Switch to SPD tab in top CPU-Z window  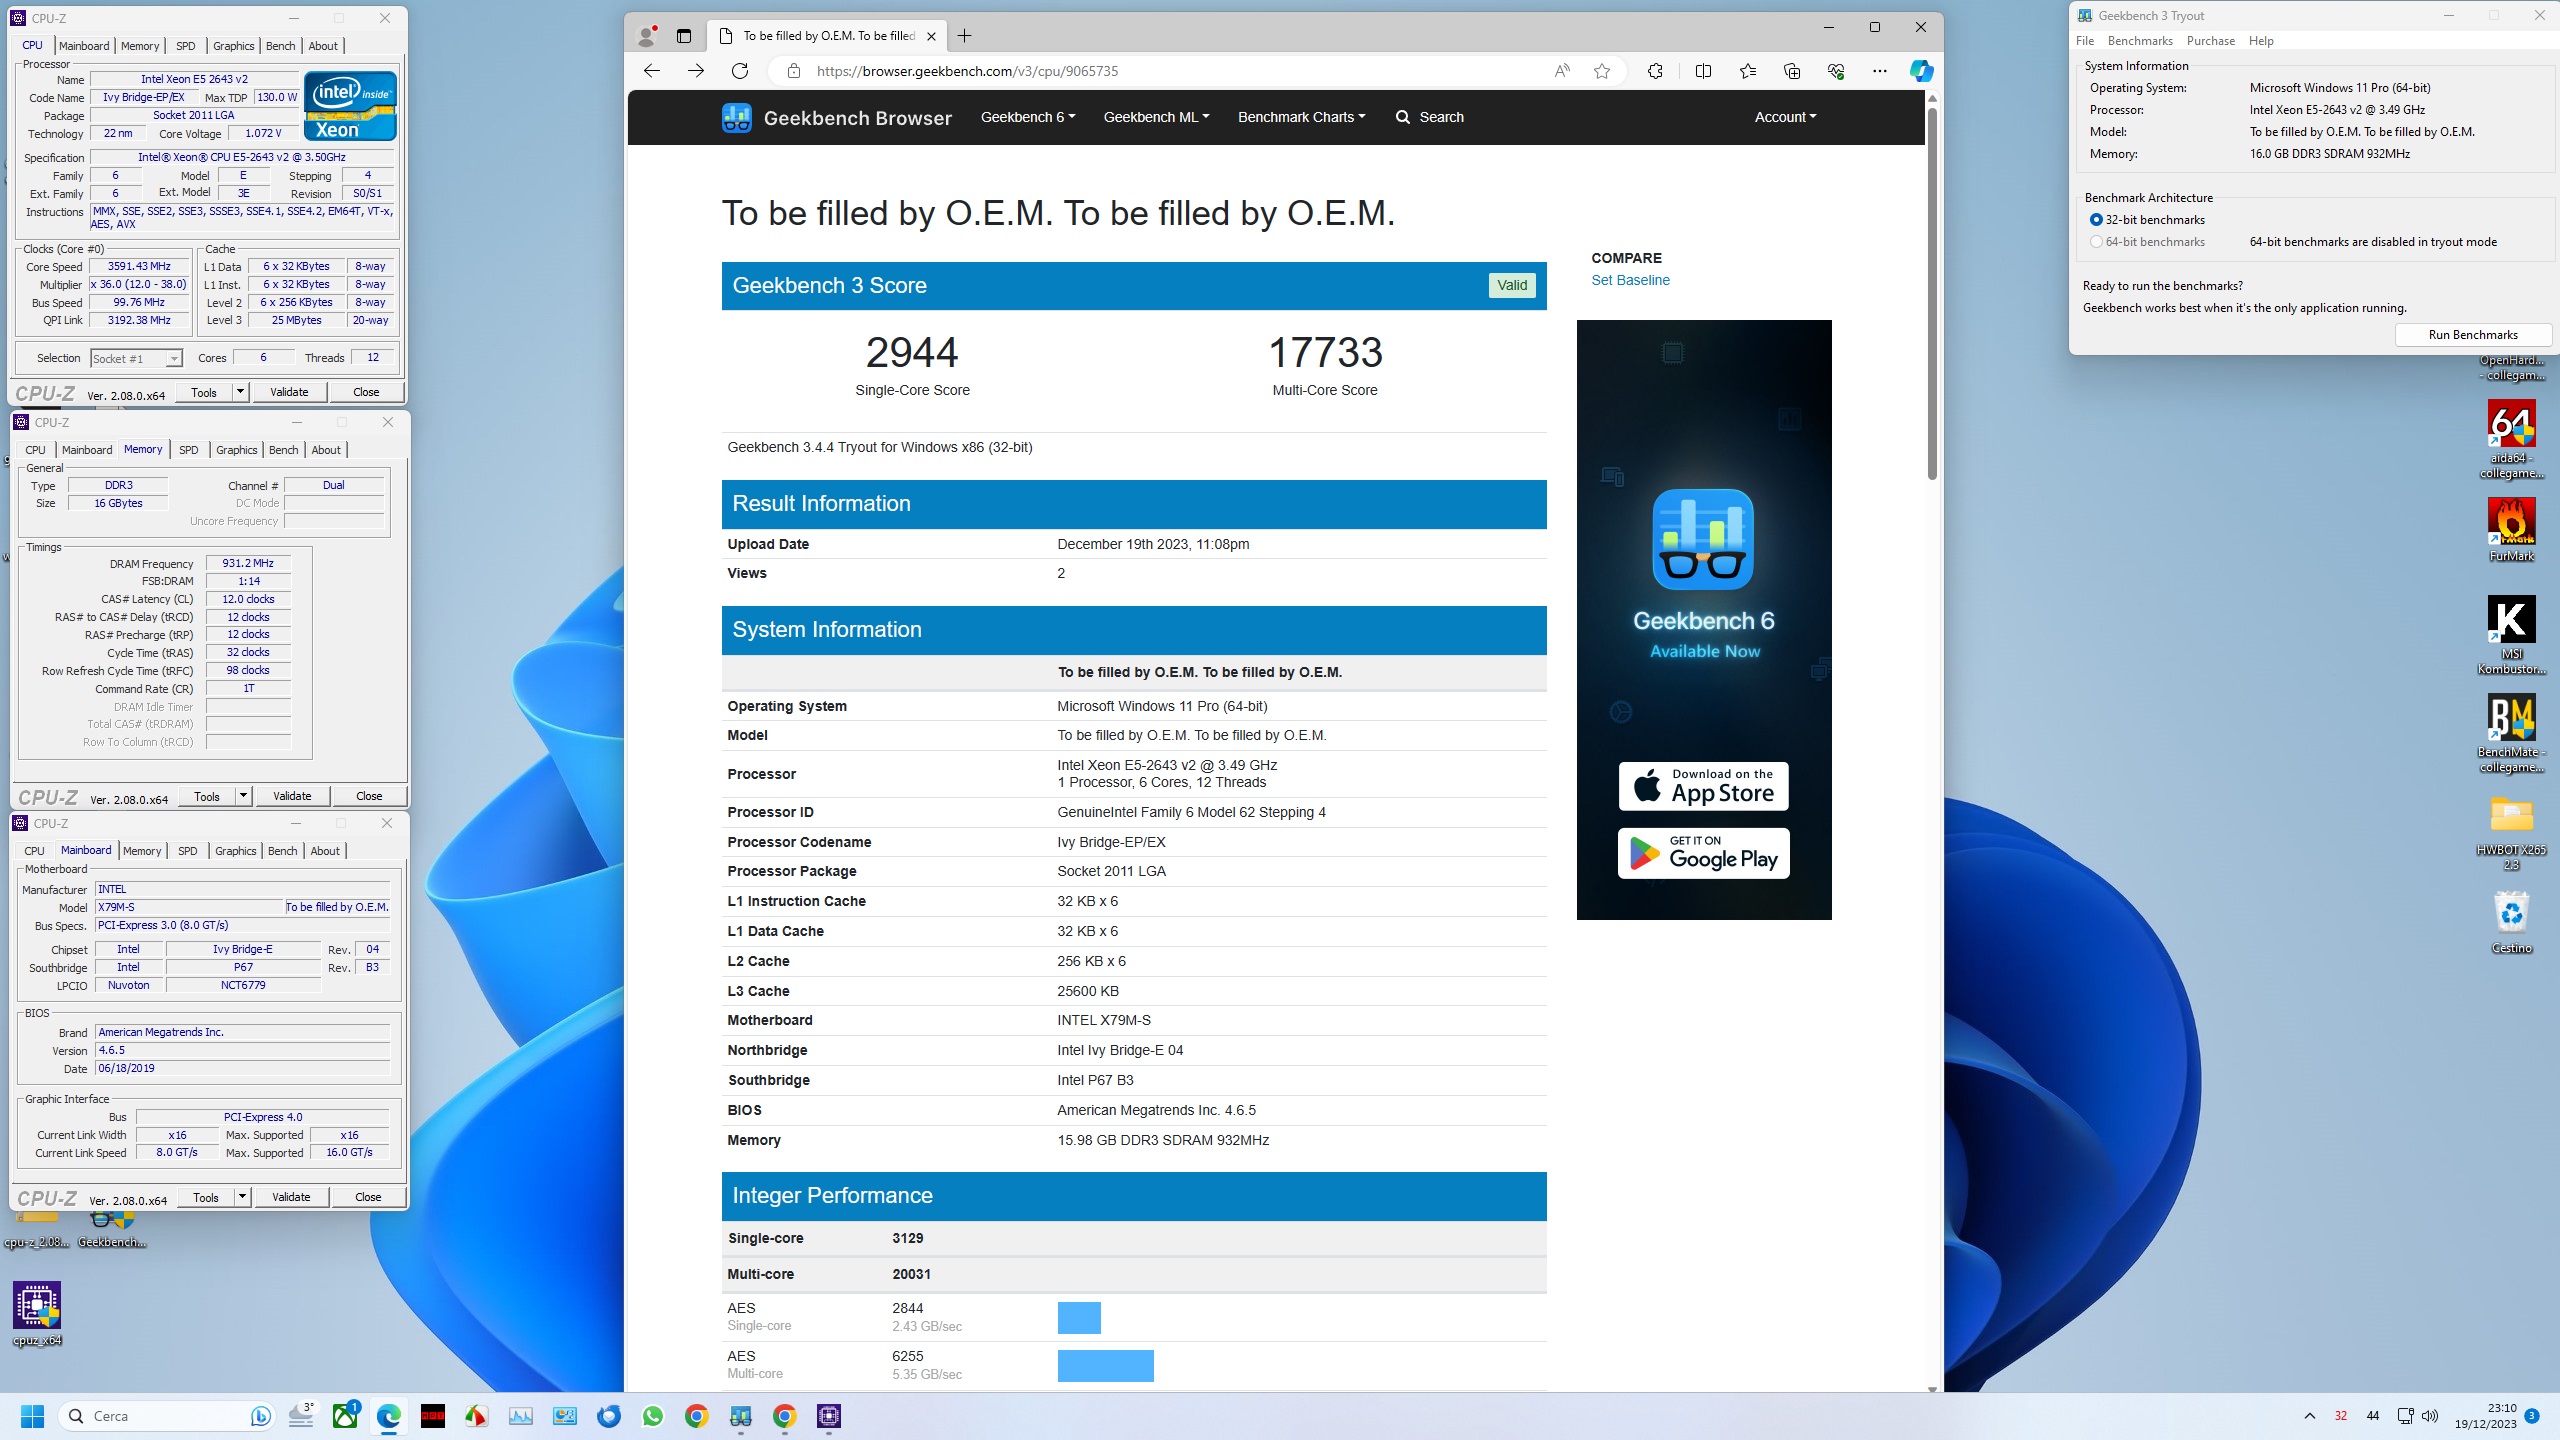[186, 46]
